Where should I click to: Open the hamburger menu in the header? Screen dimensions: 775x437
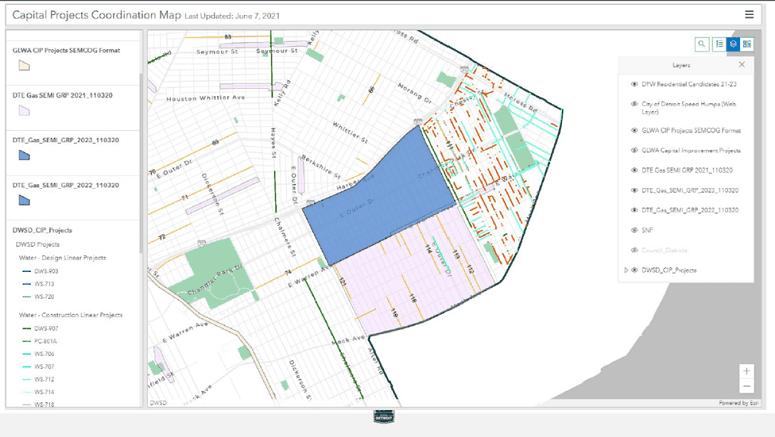coord(749,15)
